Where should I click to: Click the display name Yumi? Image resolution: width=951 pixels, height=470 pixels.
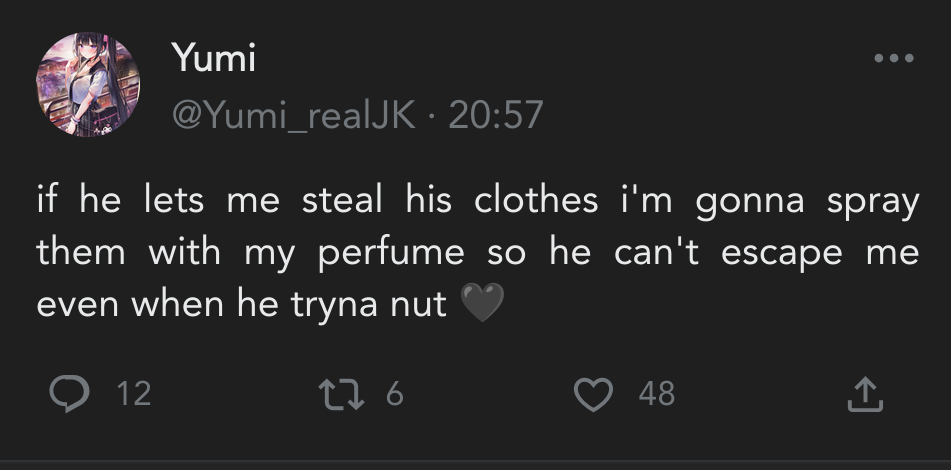coord(213,59)
